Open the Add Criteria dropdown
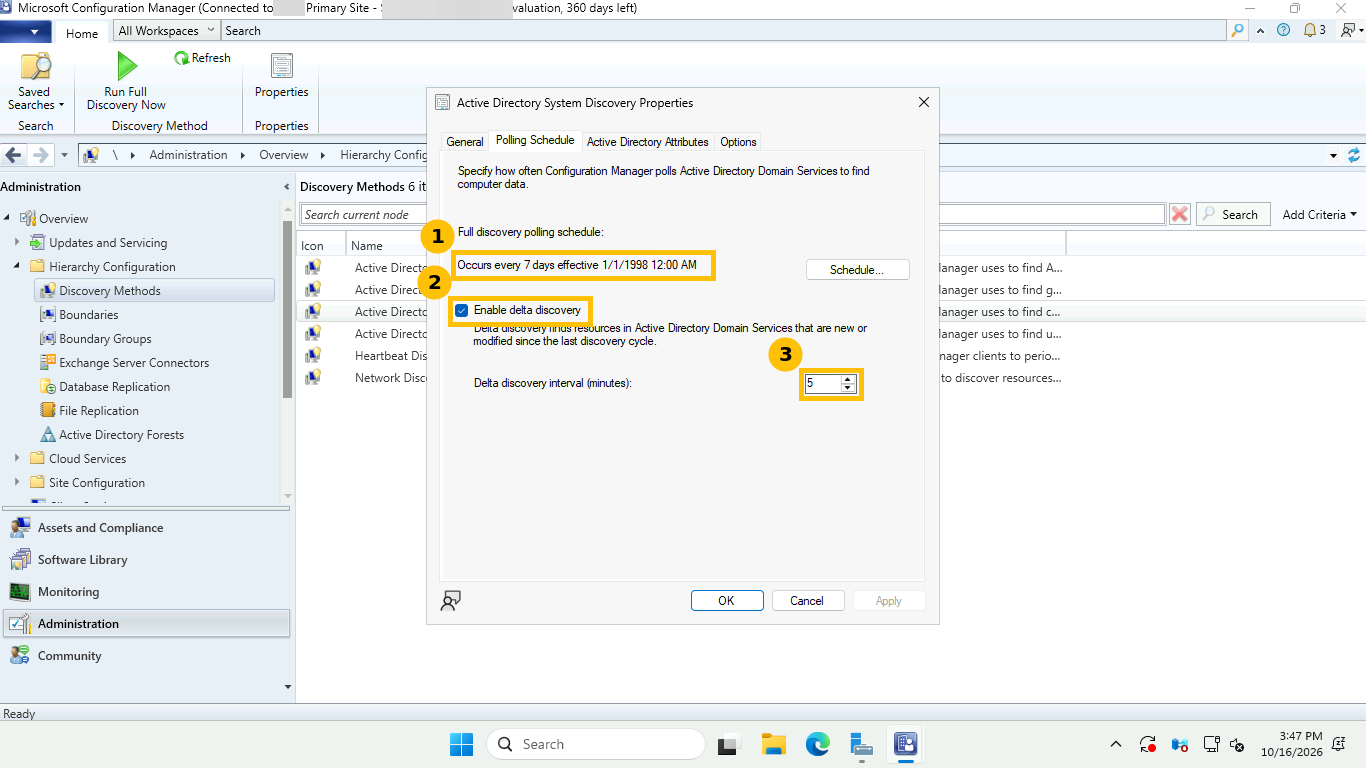Screen dimensions: 1366x768 (1320, 214)
